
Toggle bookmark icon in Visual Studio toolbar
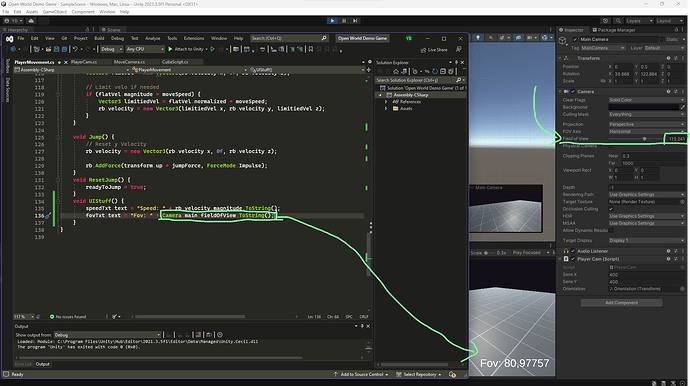pyautogui.click(x=311, y=49)
